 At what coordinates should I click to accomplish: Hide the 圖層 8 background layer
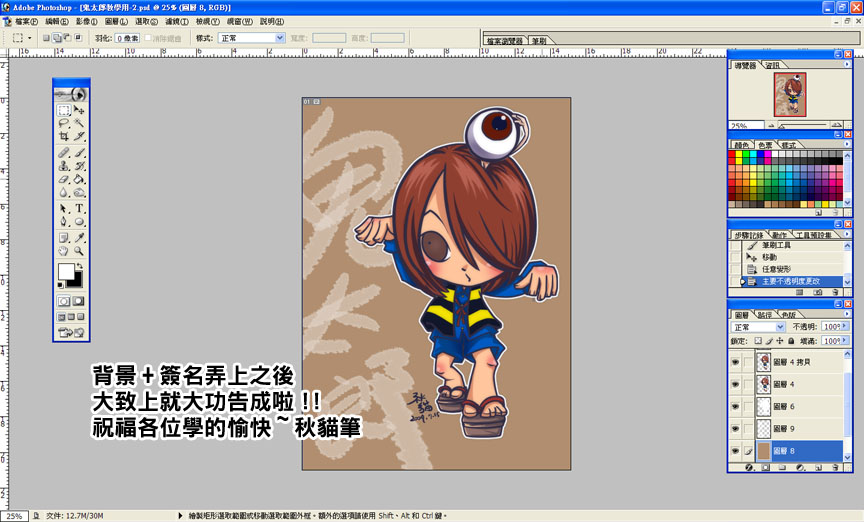[735, 450]
